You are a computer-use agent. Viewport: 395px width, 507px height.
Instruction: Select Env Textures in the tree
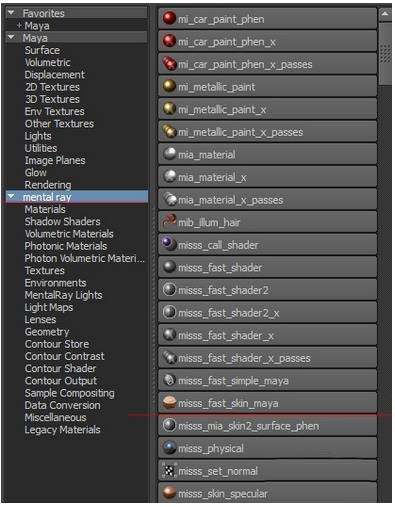[54, 112]
